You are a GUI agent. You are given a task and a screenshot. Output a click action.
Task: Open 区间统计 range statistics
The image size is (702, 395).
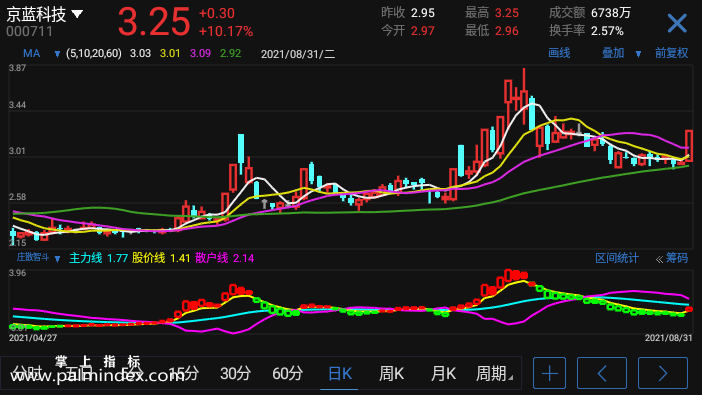617,258
